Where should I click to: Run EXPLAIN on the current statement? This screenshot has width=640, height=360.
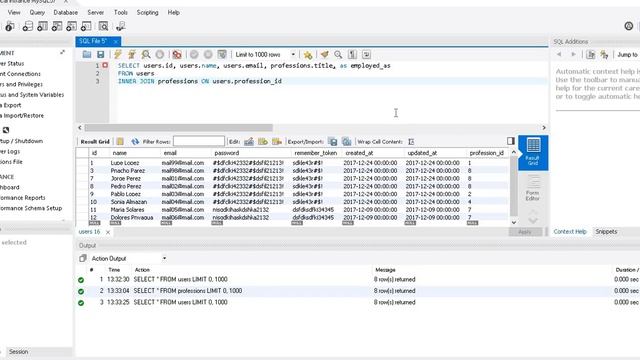pos(146,54)
